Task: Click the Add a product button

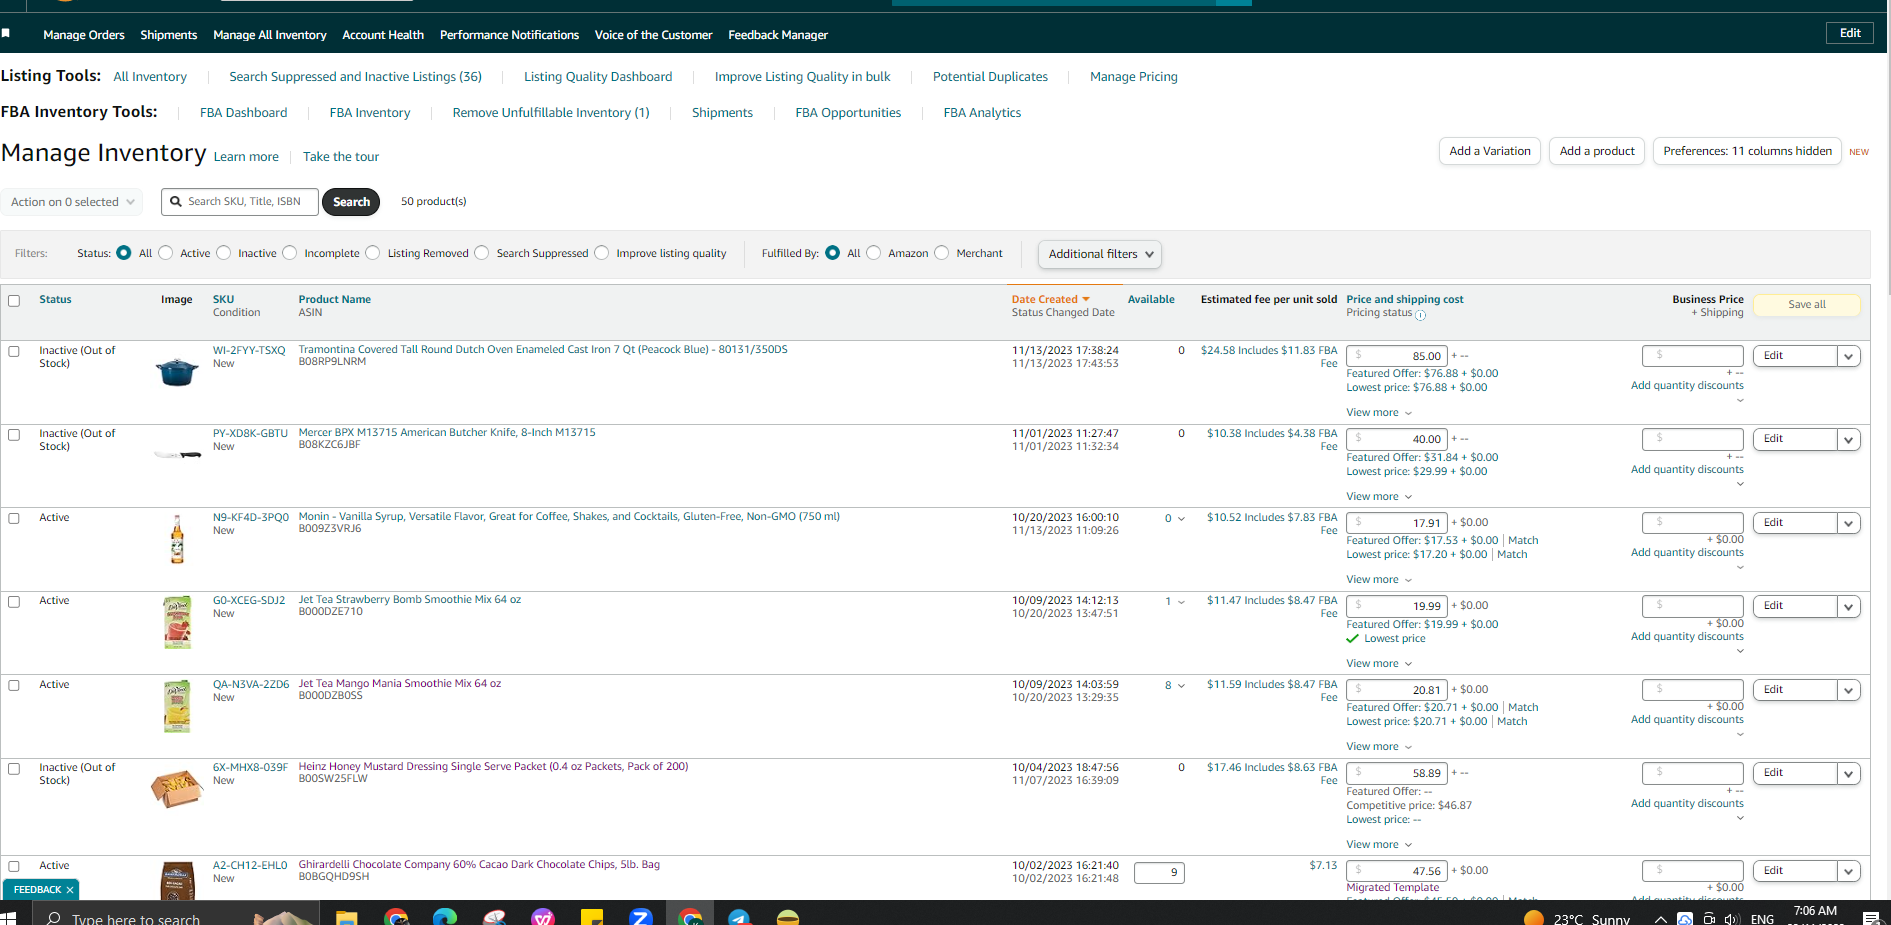Action: pyautogui.click(x=1597, y=151)
